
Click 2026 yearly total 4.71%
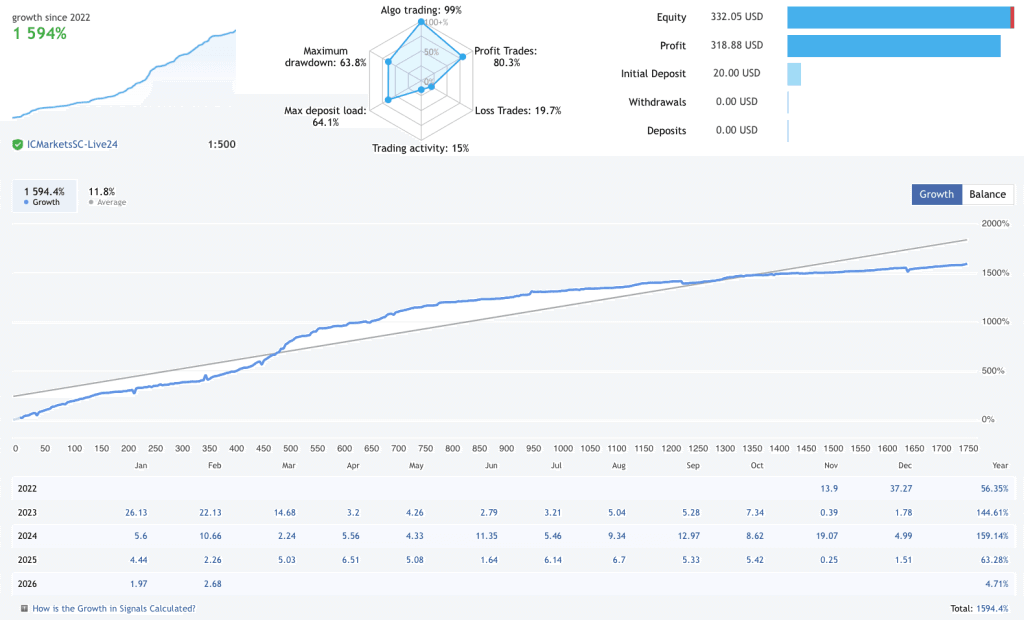997,584
